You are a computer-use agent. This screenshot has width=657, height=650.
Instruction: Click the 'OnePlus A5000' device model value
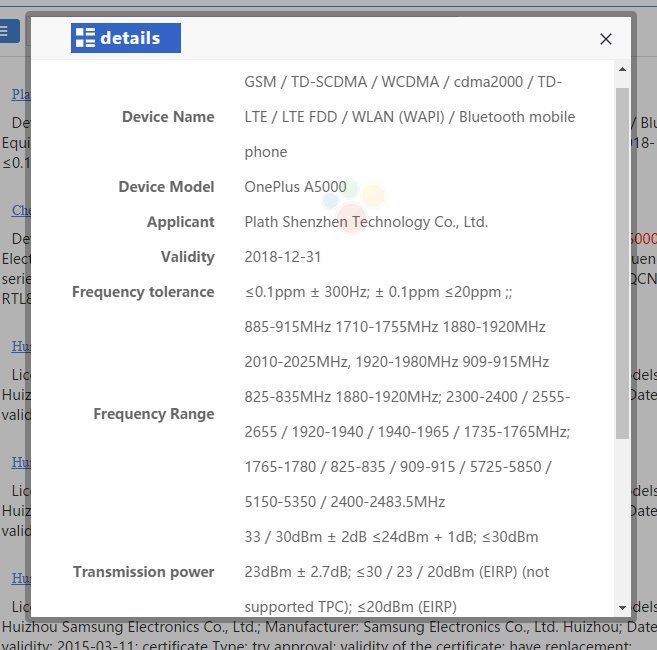click(x=295, y=187)
